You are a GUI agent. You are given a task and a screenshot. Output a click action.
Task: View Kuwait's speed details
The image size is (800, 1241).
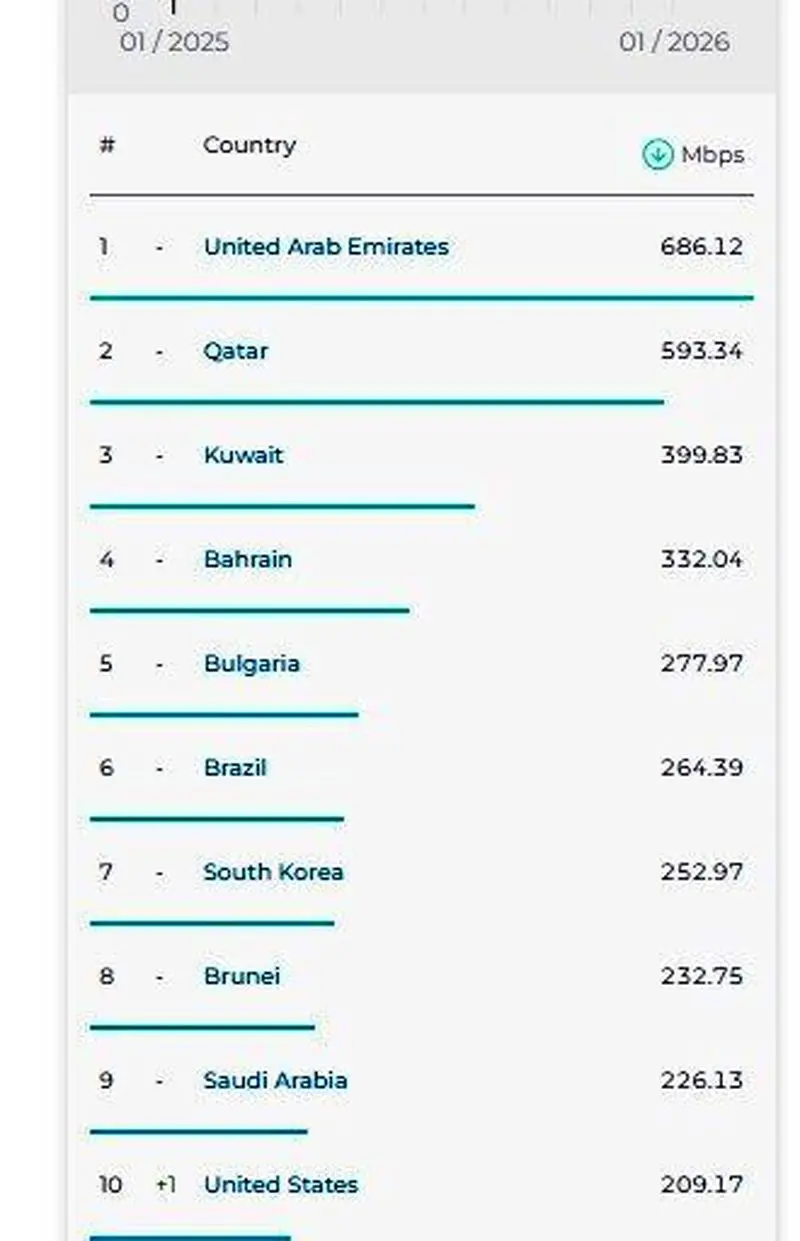[242, 455]
